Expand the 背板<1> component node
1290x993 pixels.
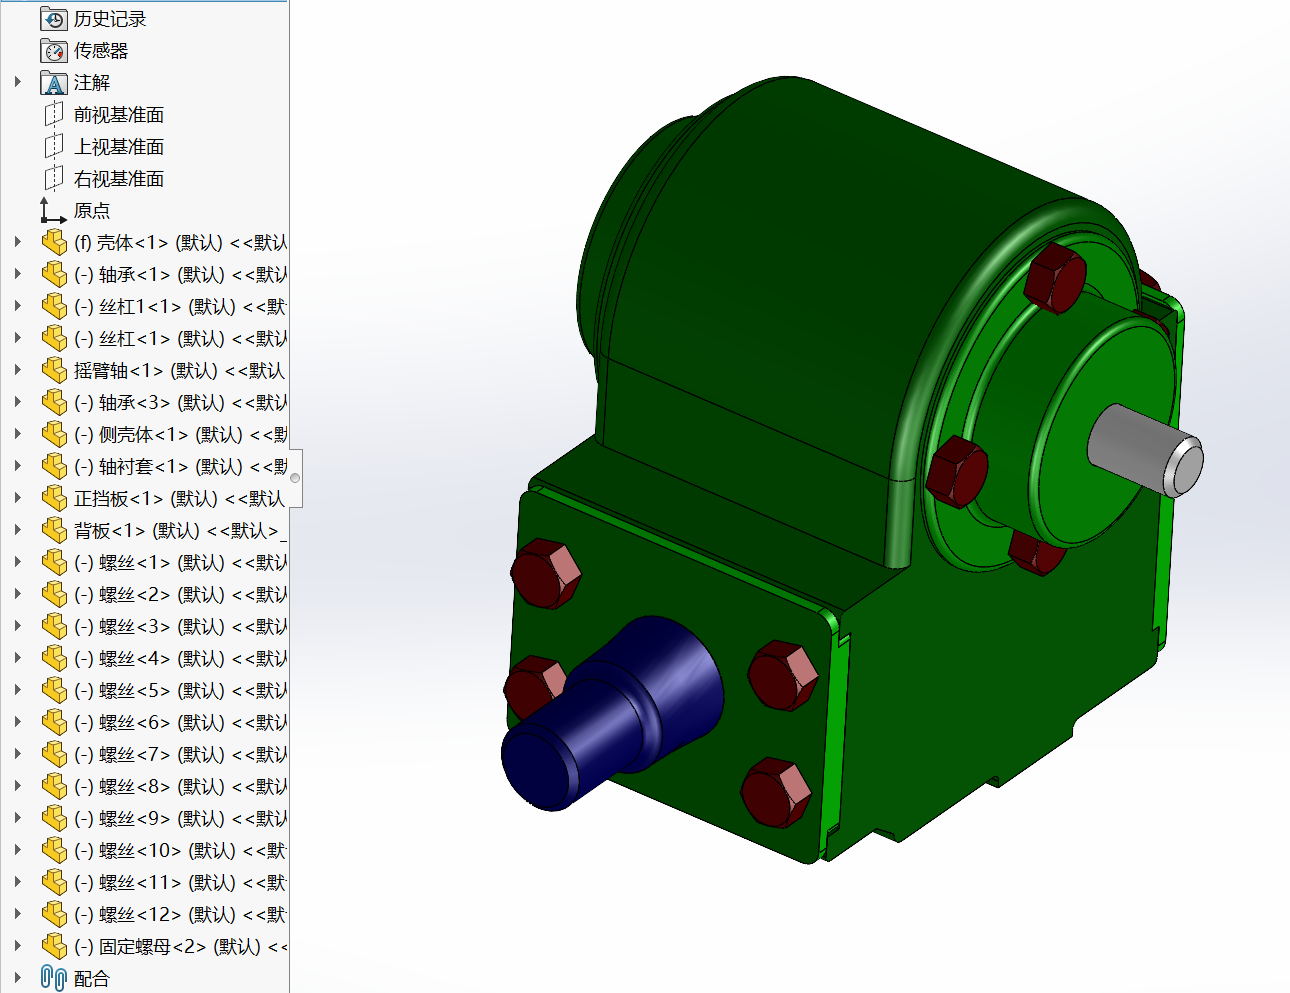18,530
